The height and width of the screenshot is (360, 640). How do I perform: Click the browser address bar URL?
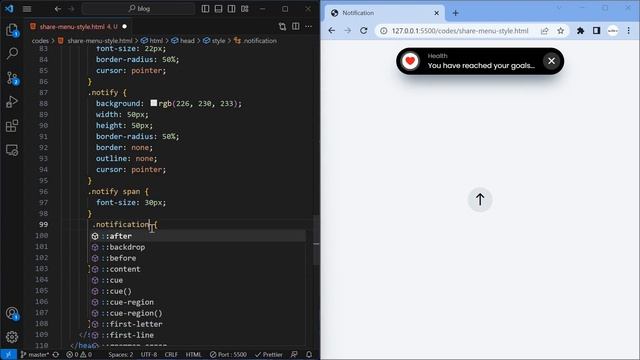pos(460,31)
